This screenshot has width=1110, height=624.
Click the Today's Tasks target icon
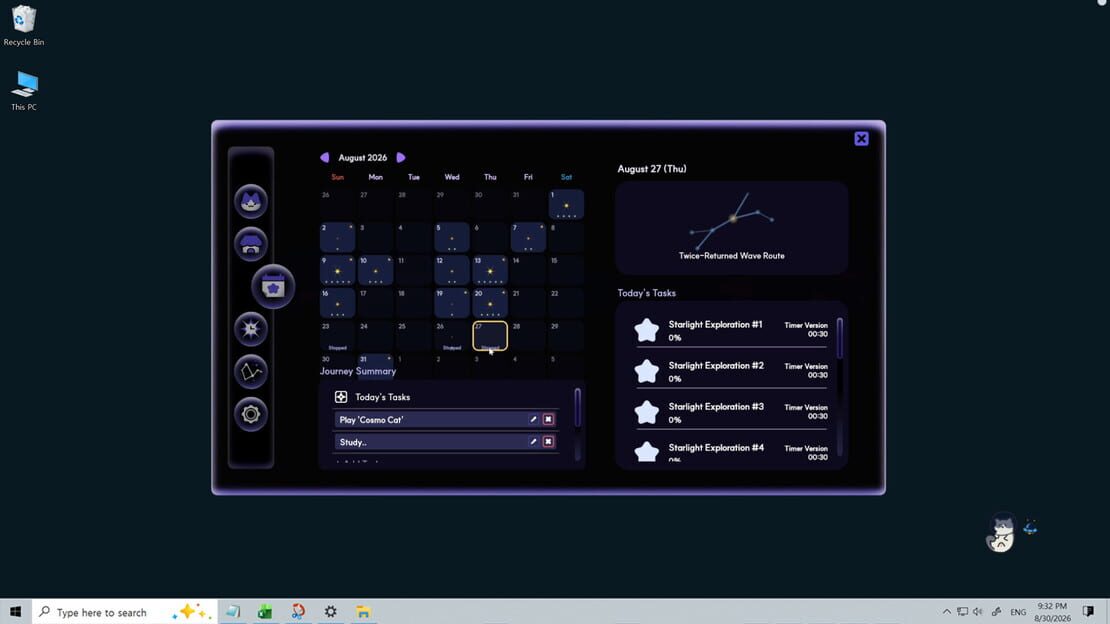pos(341,397)
